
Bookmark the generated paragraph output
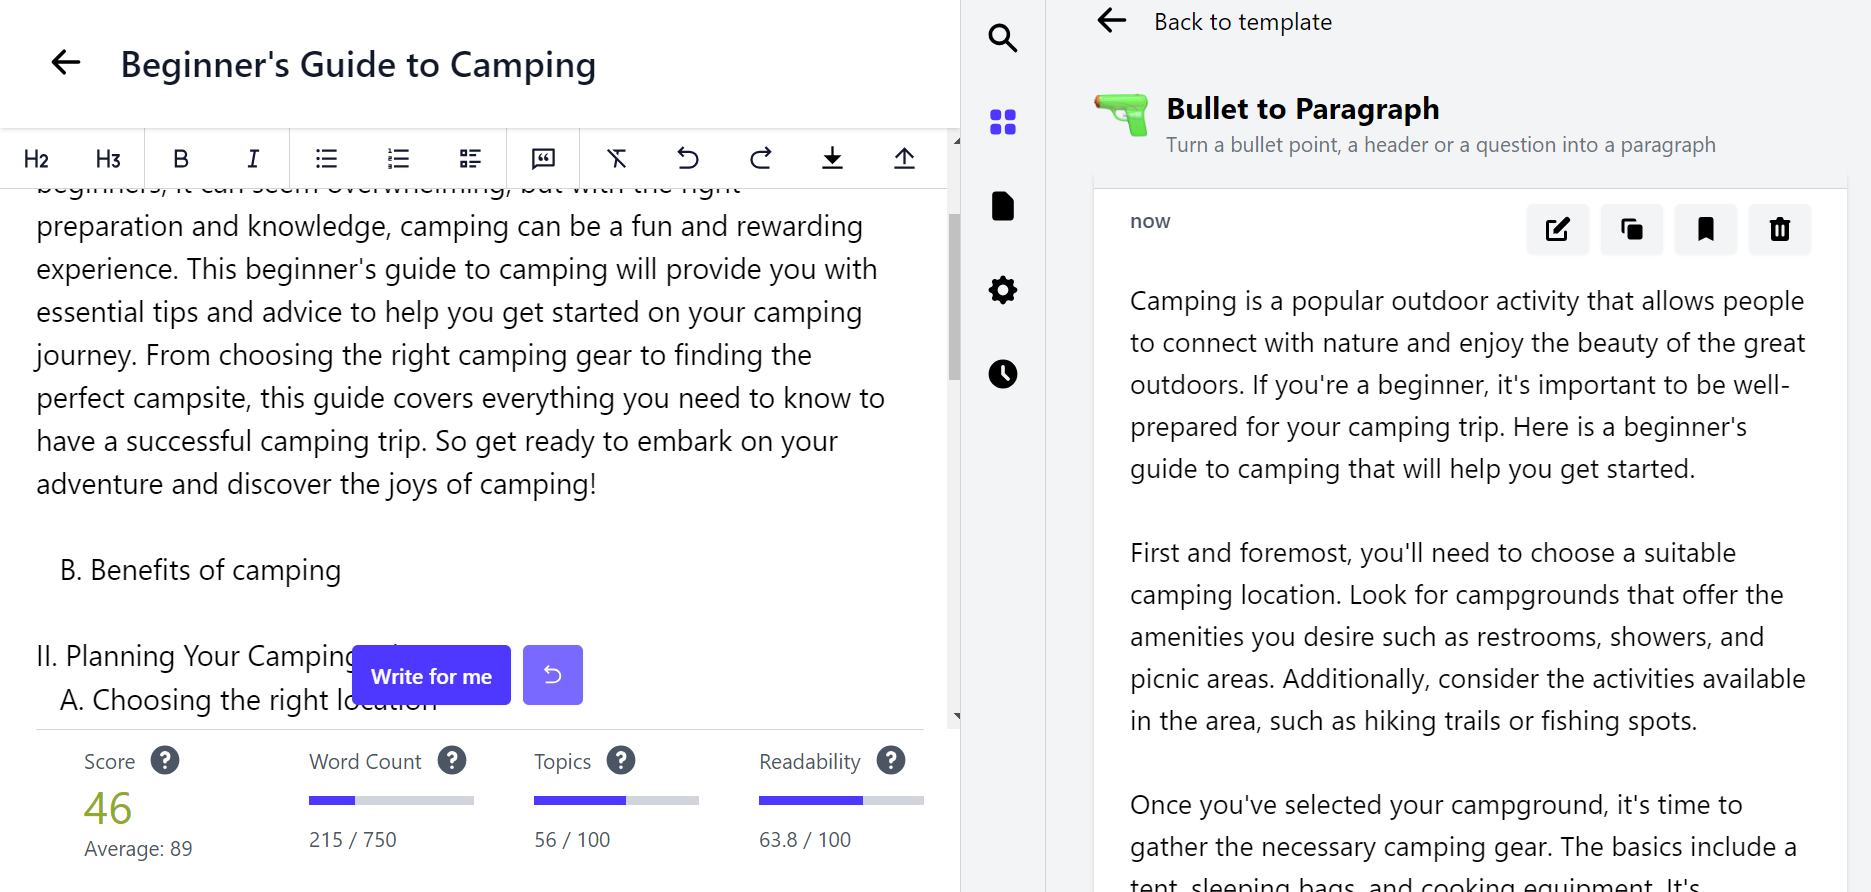click(x=1706, y=230)
